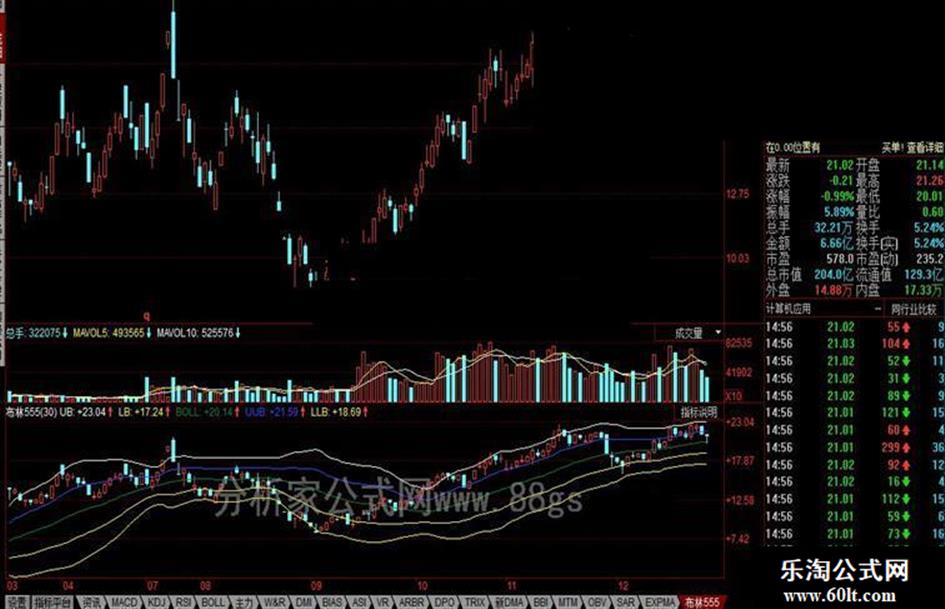Screen dimensions: 945x609
Task: Open the 指标平台 tab
Action: click(52, 602)
